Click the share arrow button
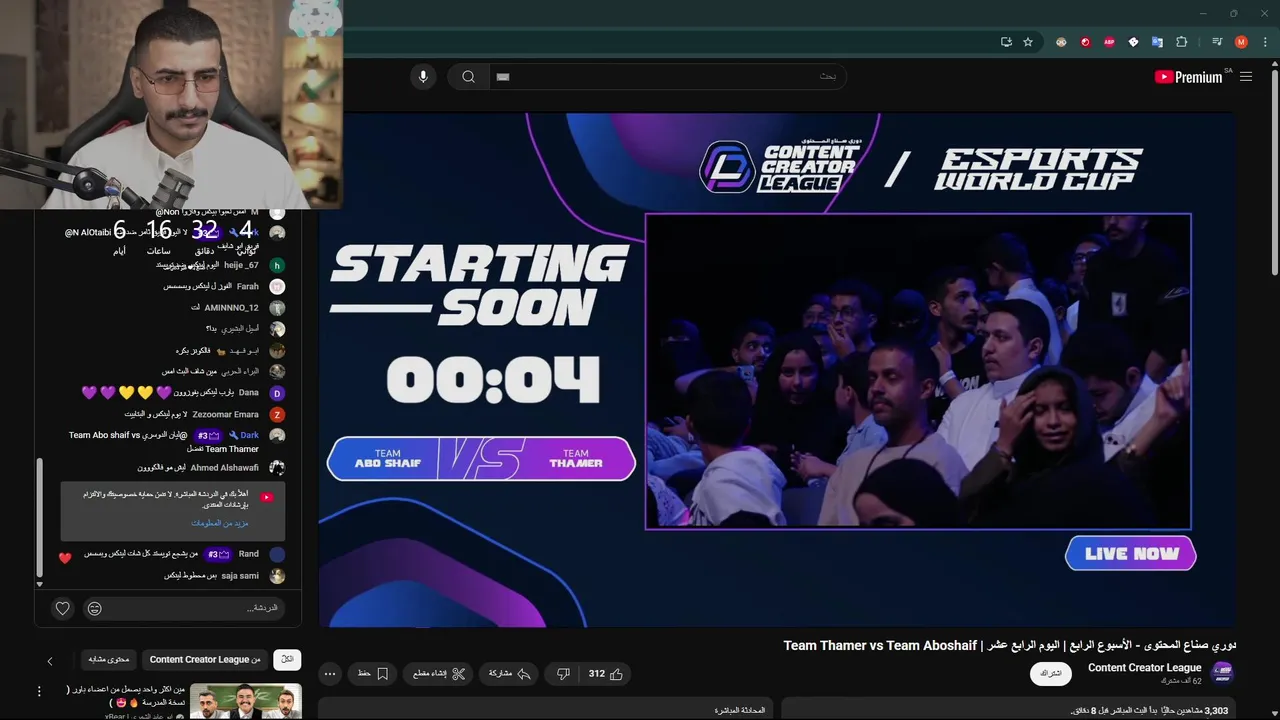 510,674
